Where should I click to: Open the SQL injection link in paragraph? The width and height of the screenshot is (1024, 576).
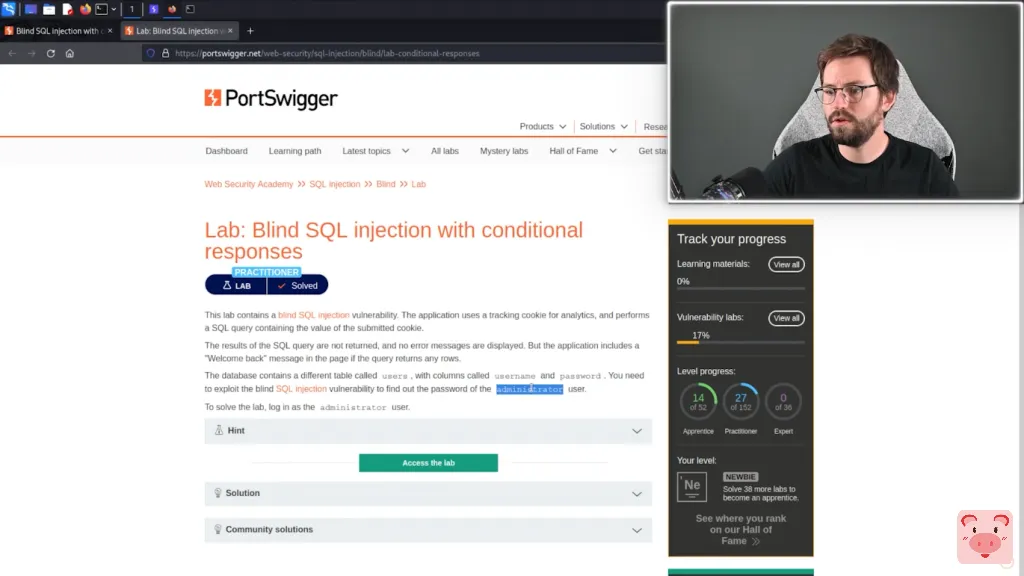point(301,389)
